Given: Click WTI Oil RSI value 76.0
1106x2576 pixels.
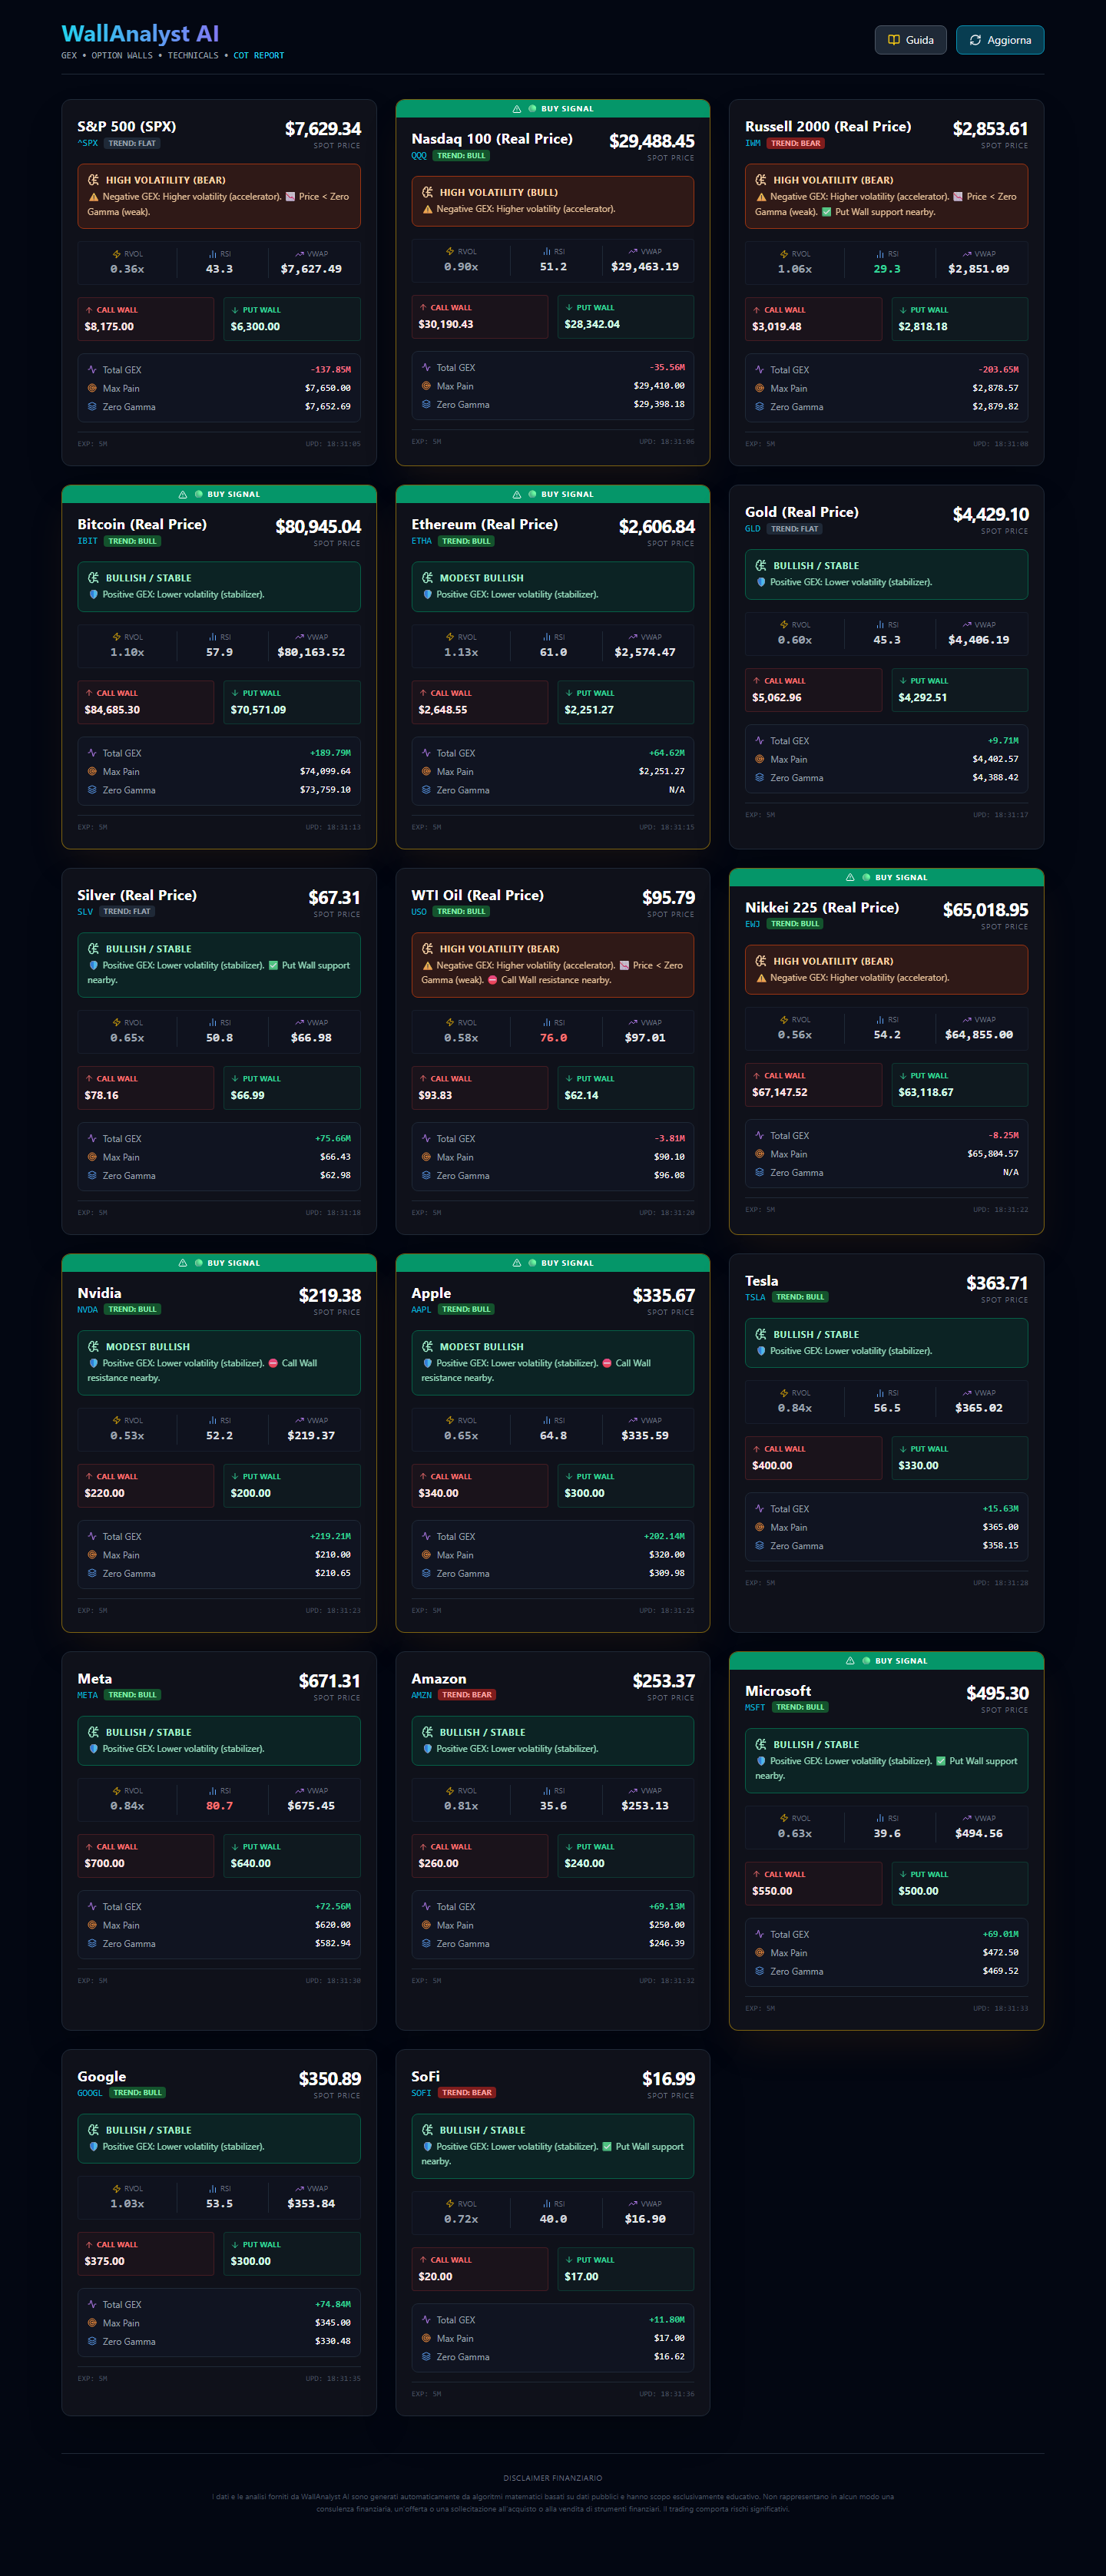Looking at the screenshot, I should [x=553, y=1038].
